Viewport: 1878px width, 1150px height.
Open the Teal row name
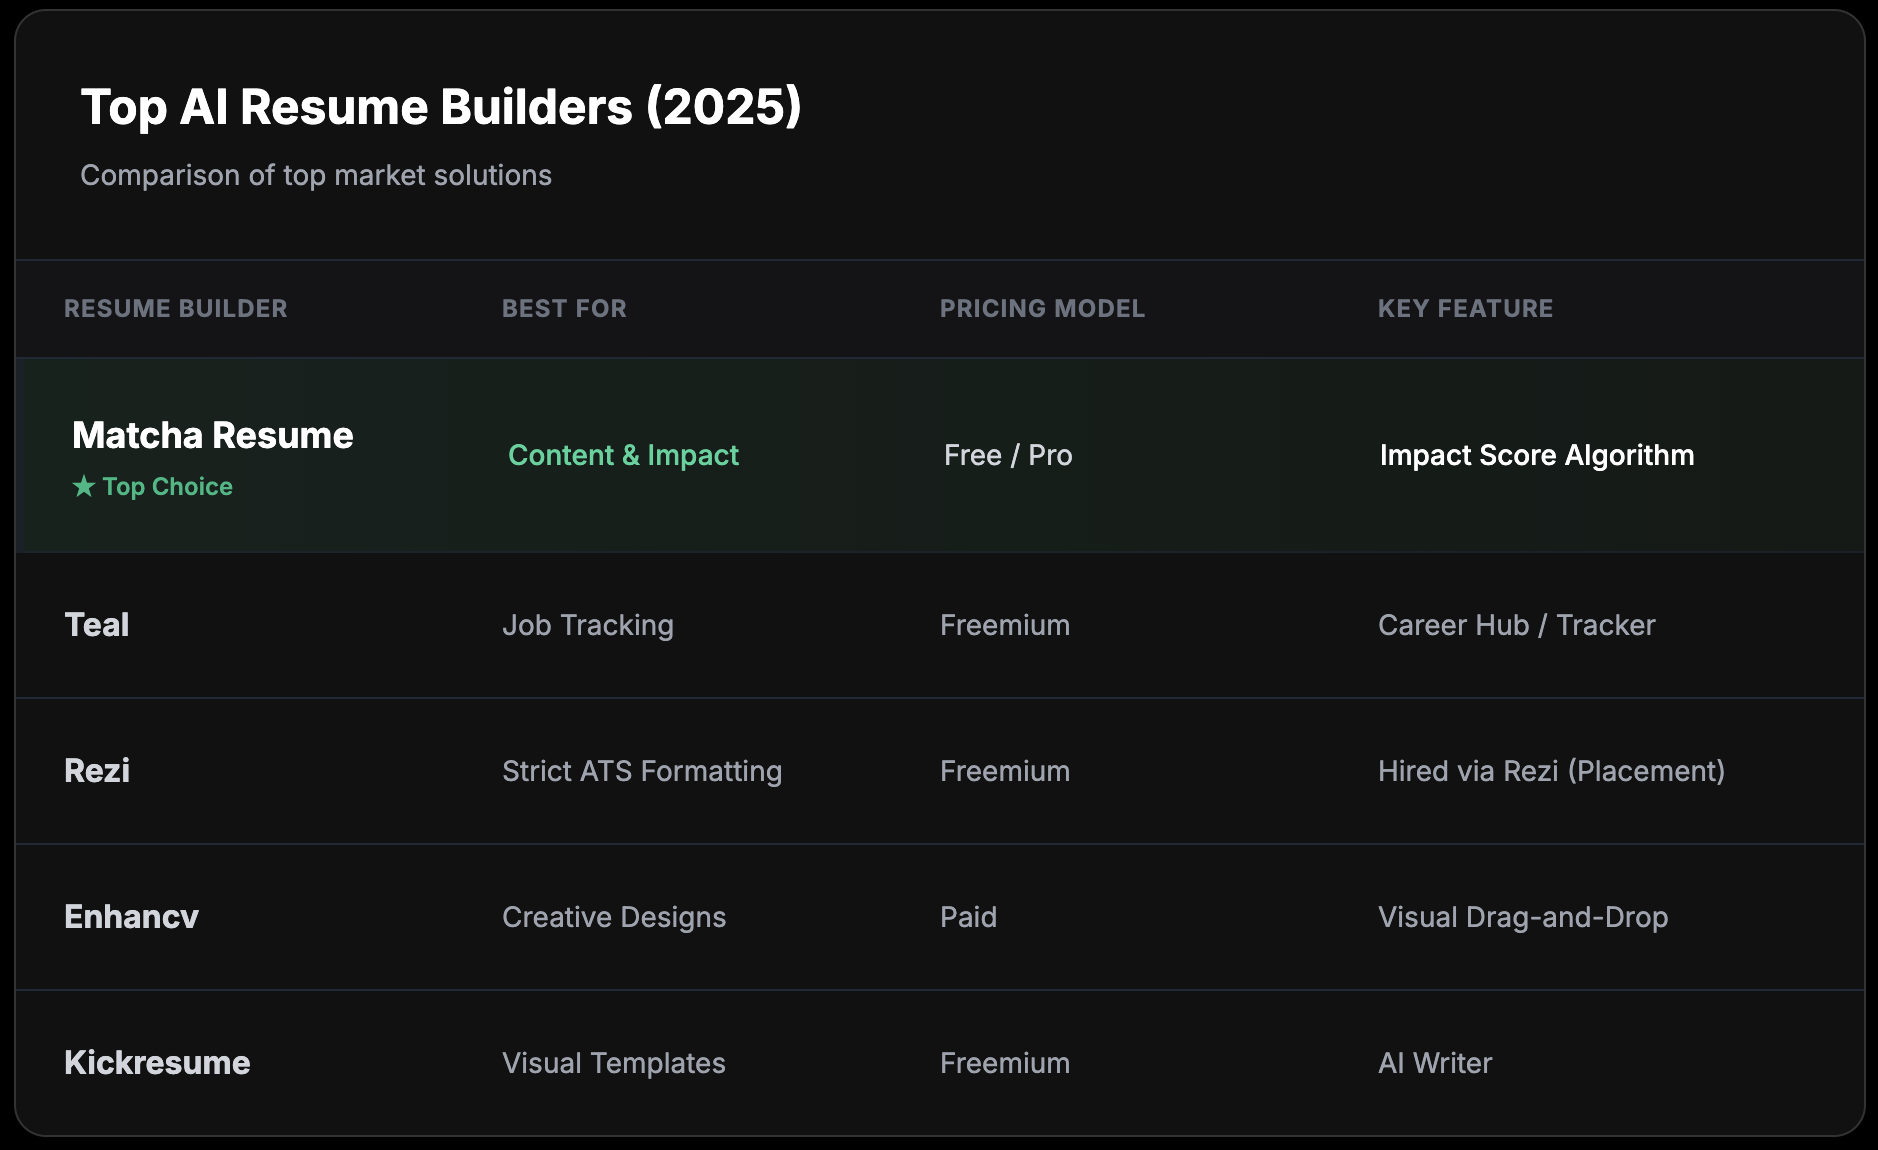tap(97, 625)
